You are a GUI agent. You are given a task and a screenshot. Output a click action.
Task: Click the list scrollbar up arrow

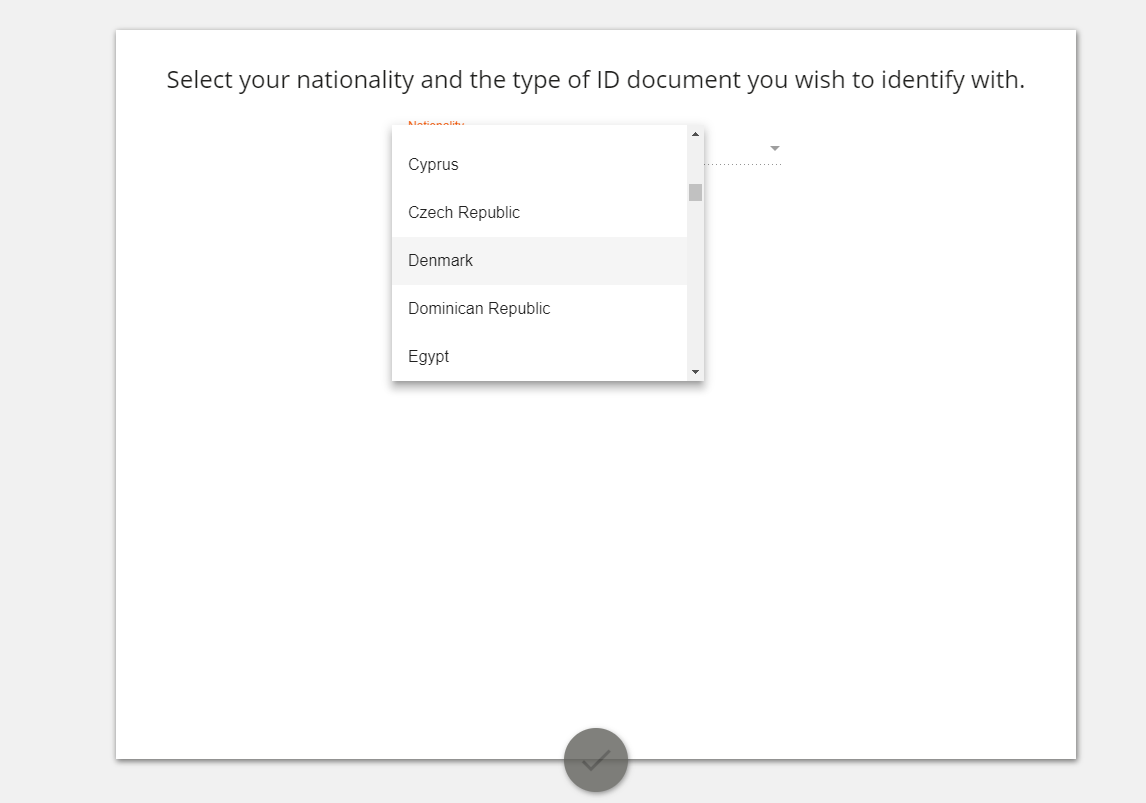[x=695, y=134]
